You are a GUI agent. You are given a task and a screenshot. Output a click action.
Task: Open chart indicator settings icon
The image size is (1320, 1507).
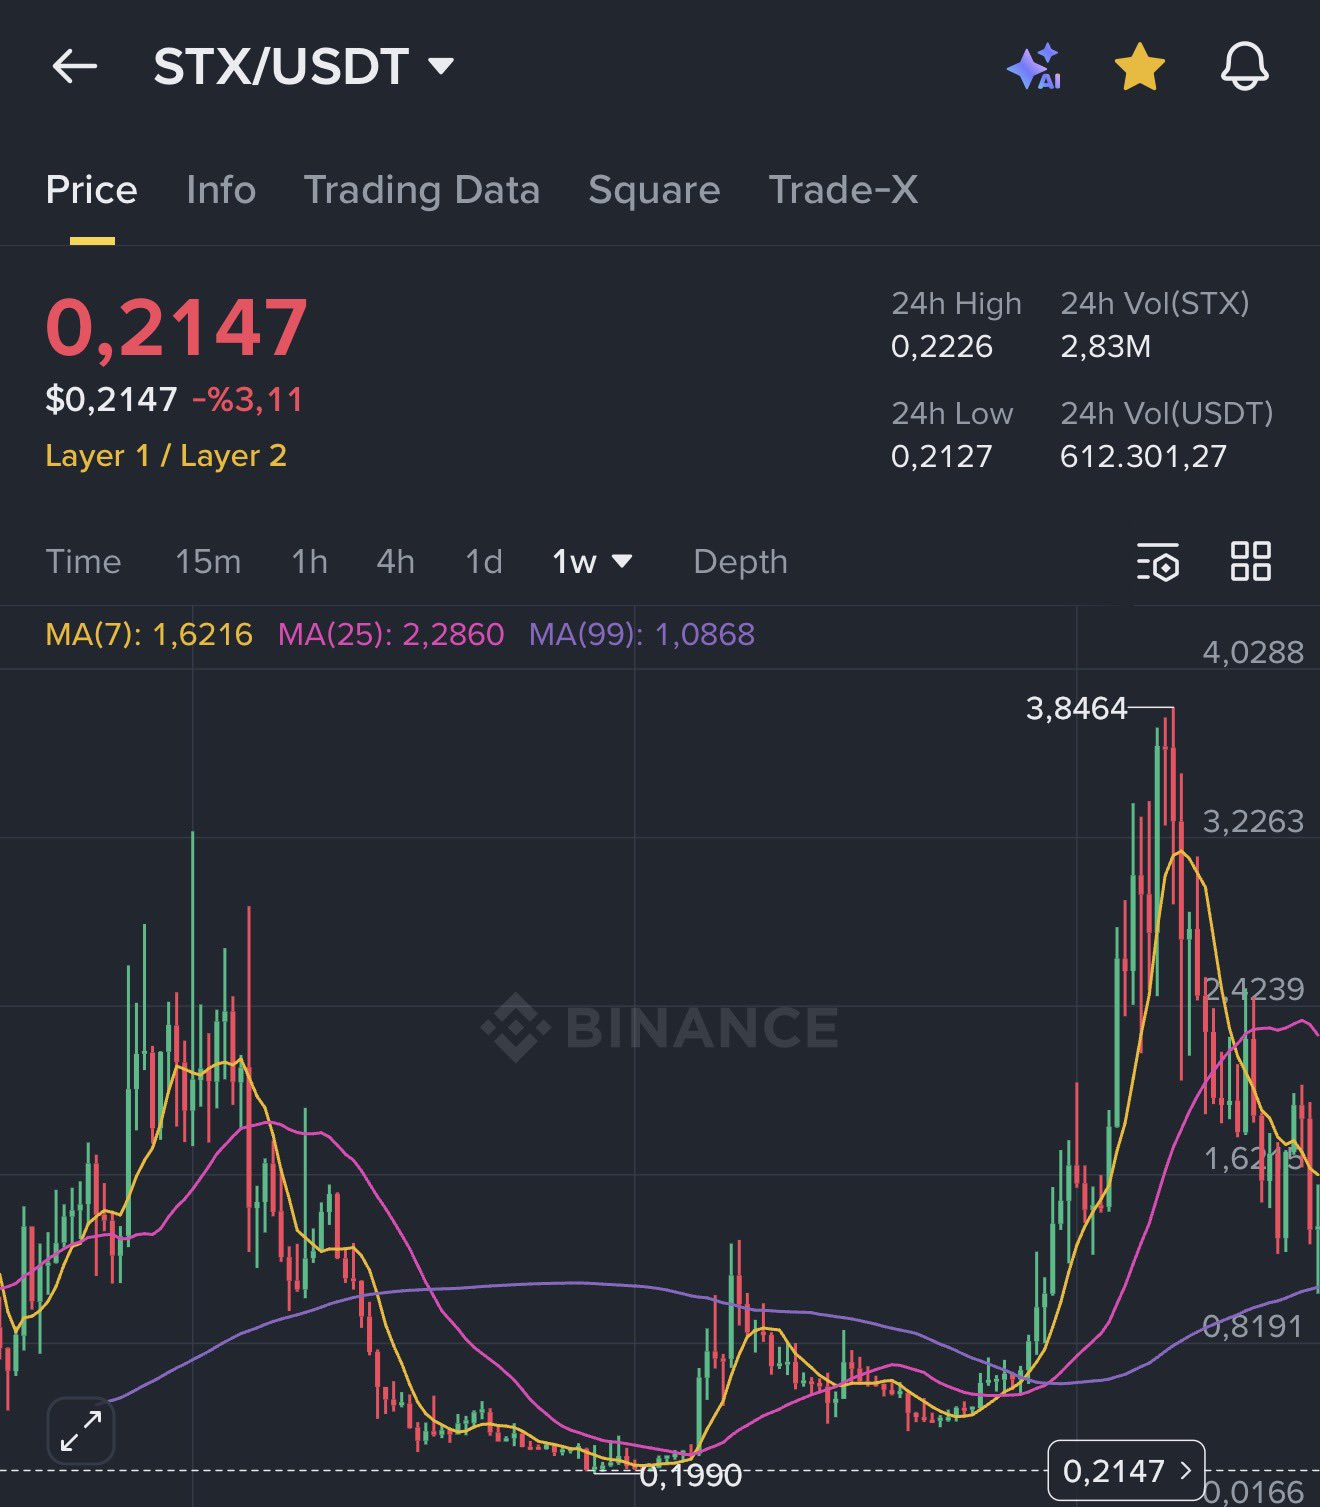[x=1158, y=562]
